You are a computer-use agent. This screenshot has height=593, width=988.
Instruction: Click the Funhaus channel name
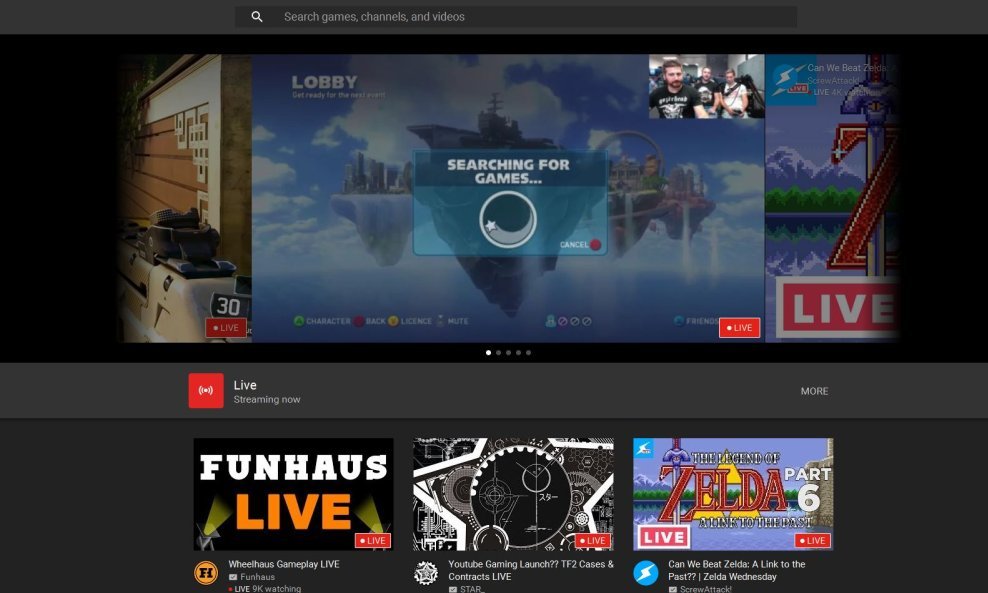tap(258, 577)
